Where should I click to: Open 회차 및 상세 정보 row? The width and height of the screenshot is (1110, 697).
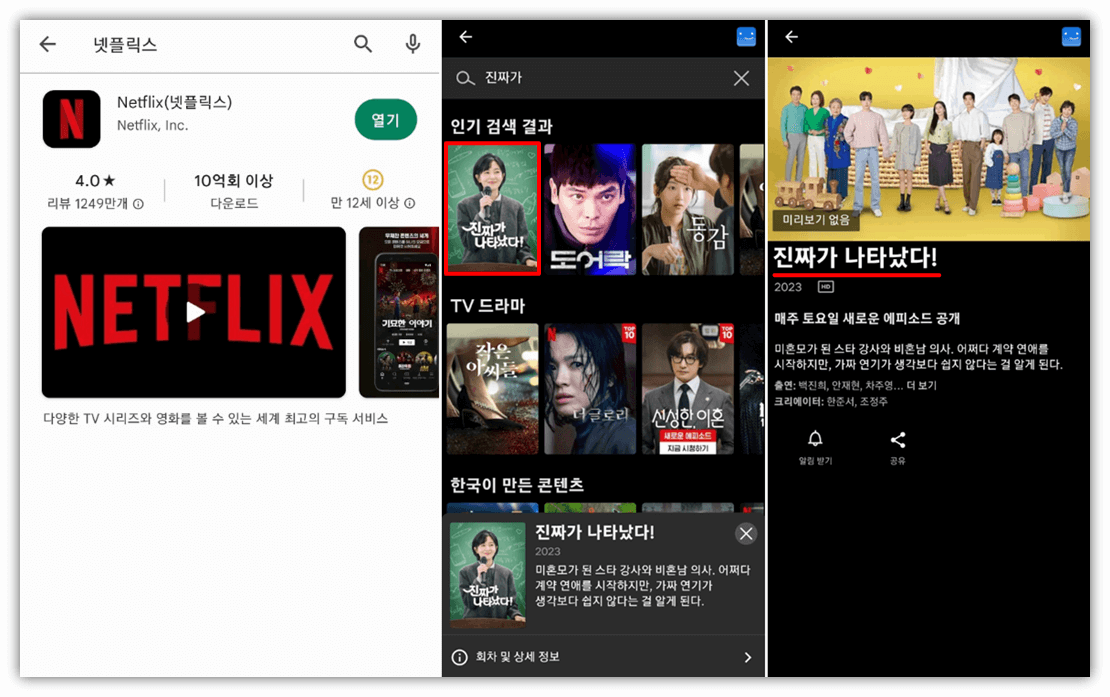(x=603, y=657)
